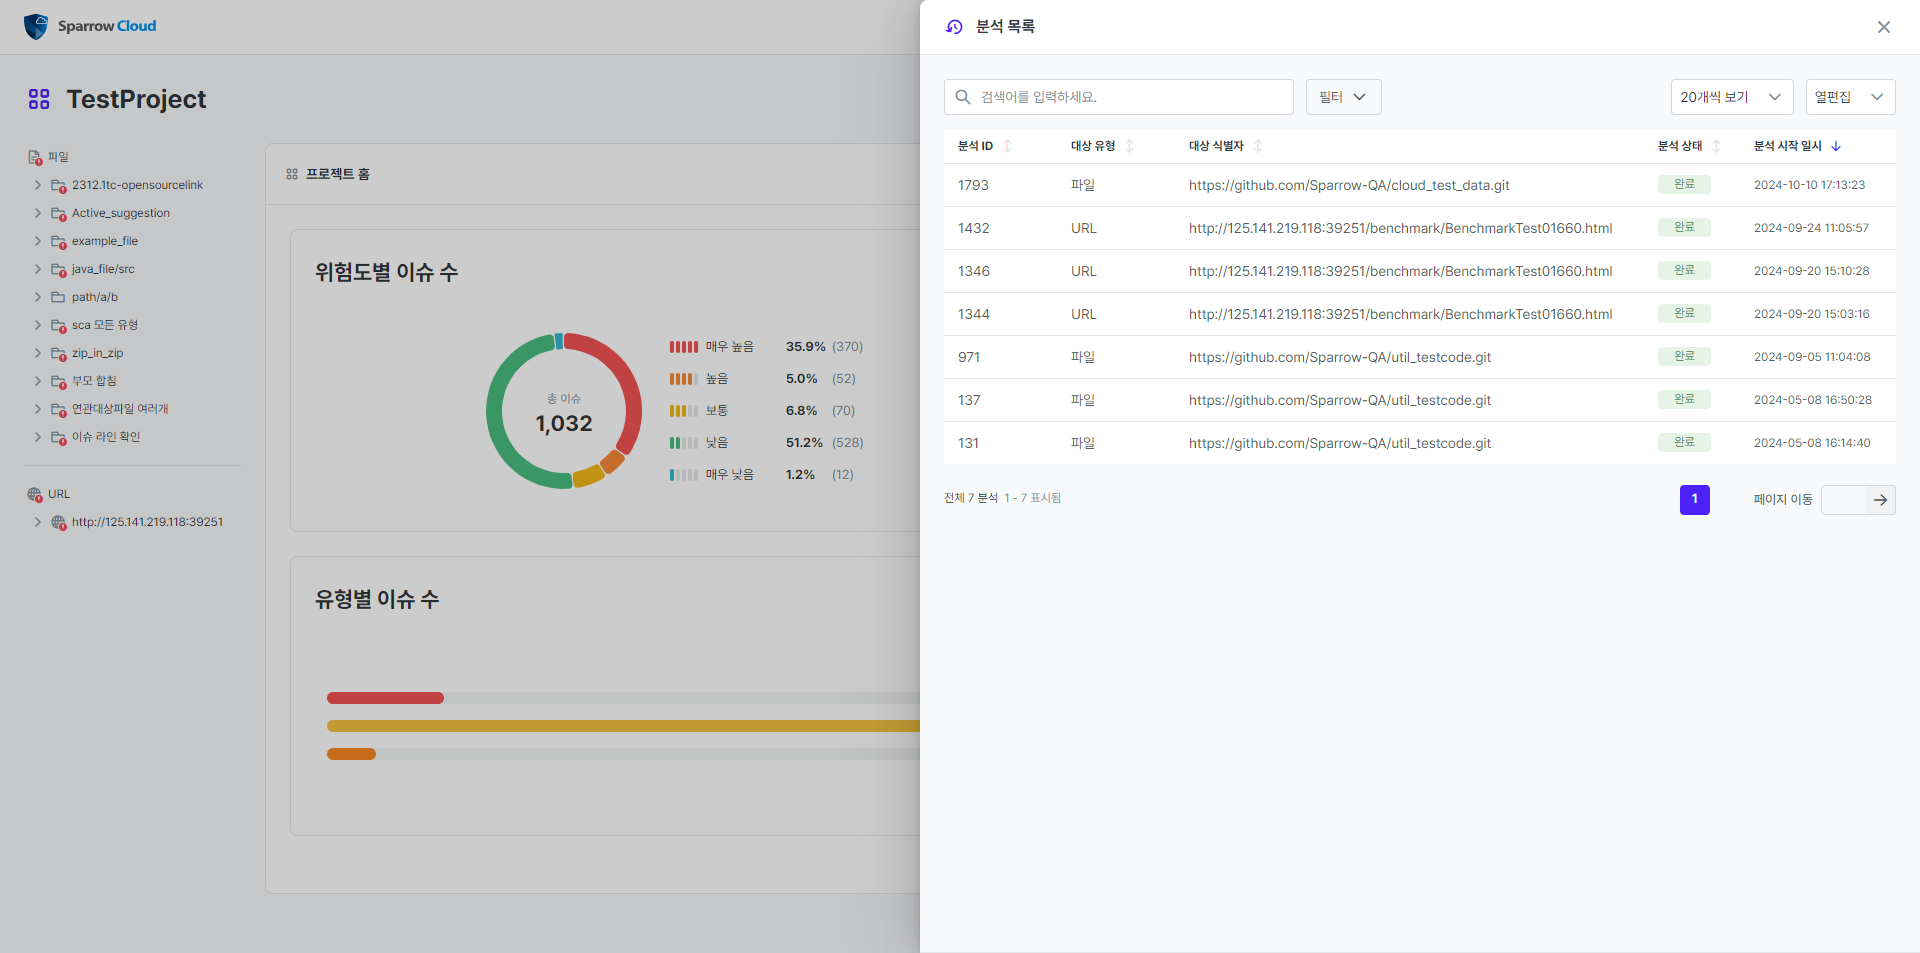Viewport: 1920px width, 953px height.
Task: Expand the sca 모든 유형 folder
Action: click(x=38, y=325)
